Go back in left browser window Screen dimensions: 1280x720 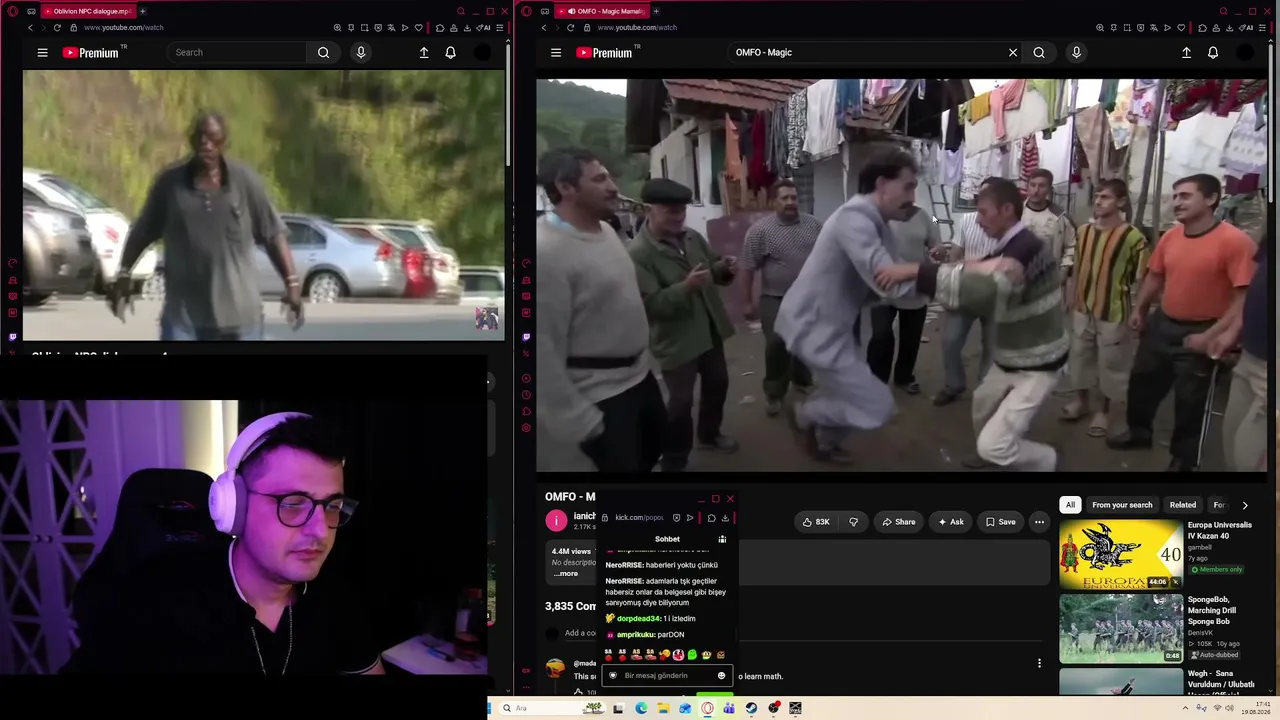pyautogui.click(x=30, y=27)
